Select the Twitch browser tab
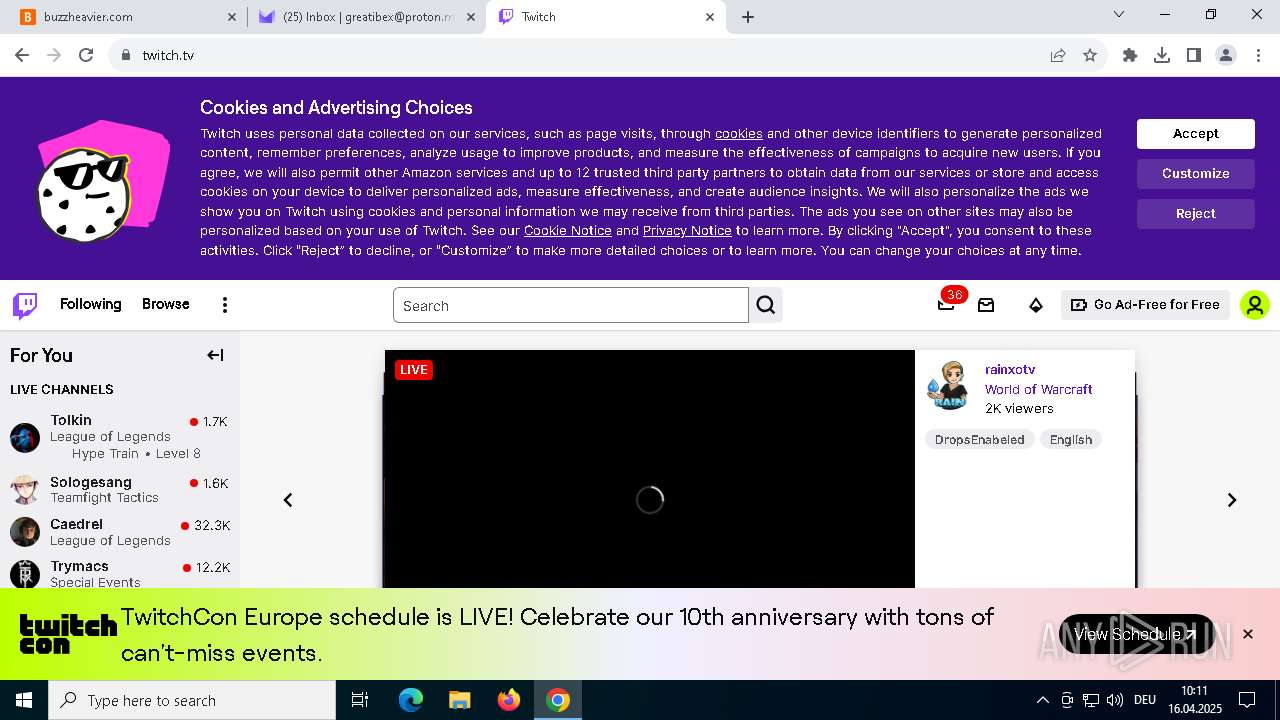Viewport: 1280px width, 720px height. tap(606, 17)
